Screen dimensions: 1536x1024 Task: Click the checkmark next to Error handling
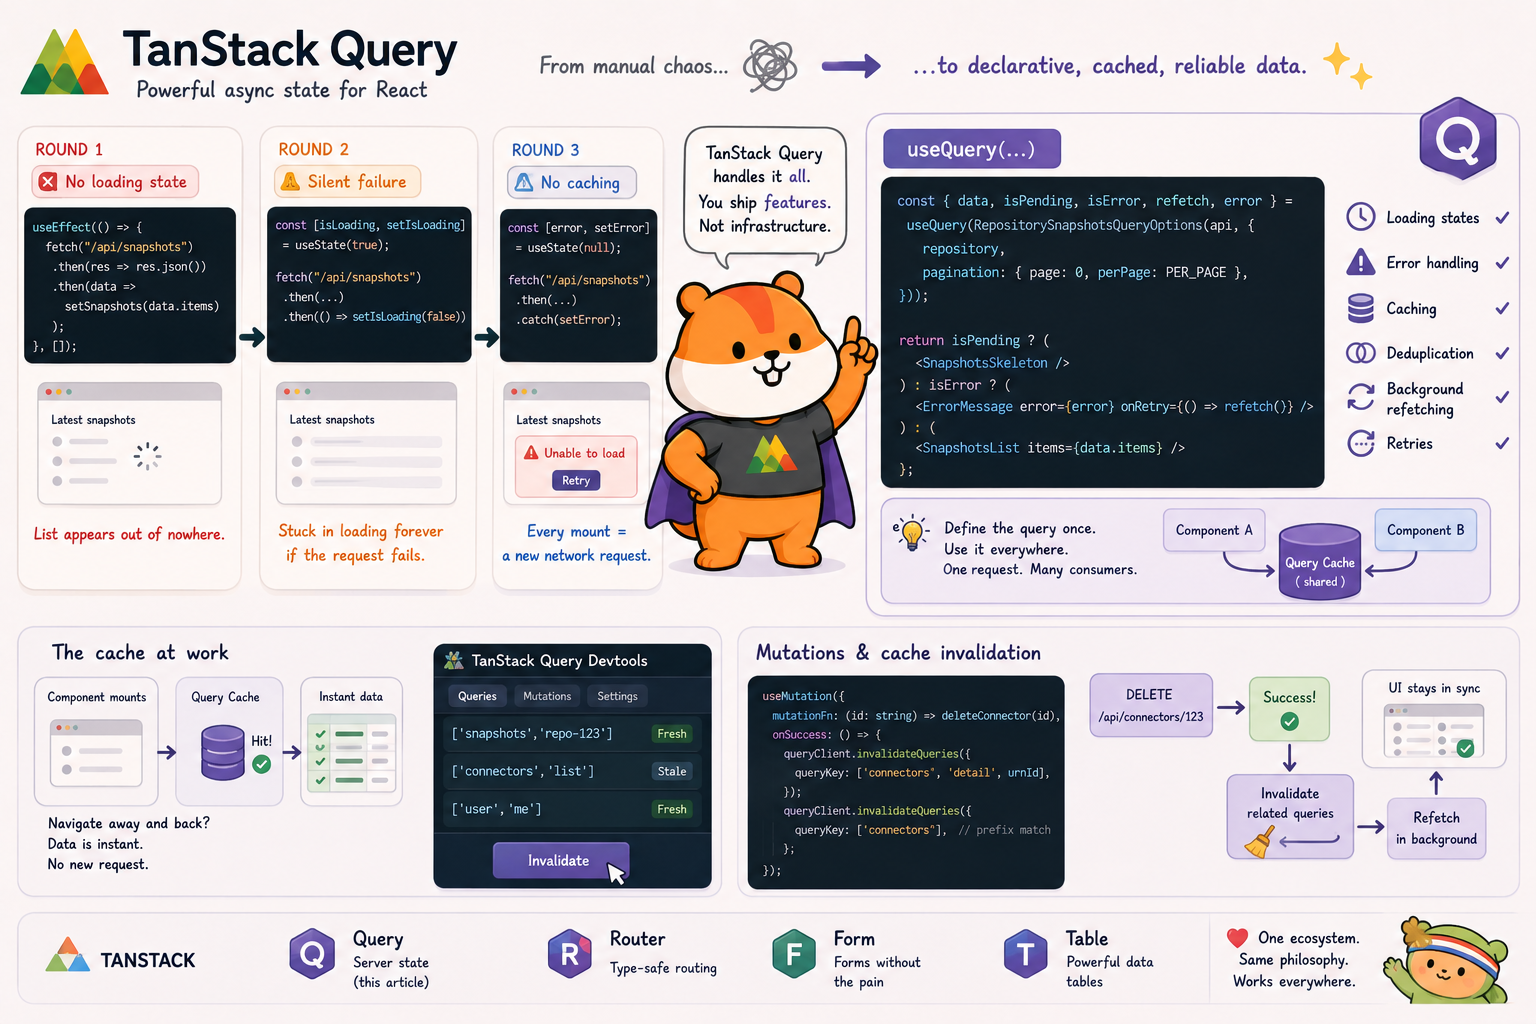1502,262
